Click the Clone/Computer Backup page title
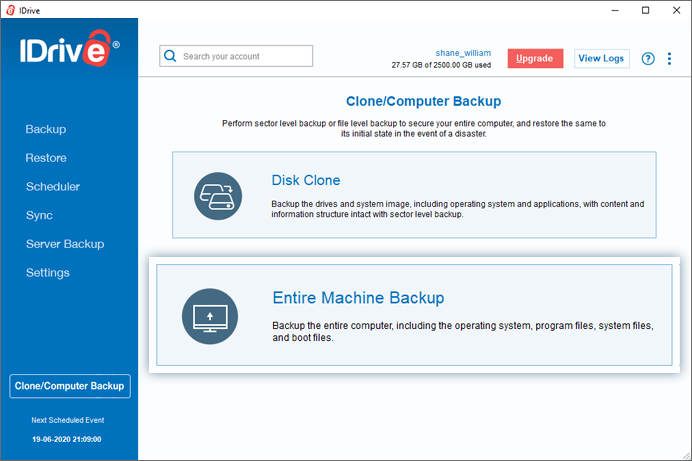The height and width of the screenshot is (461, 692). pyautogui.click(x=423, y=101)
